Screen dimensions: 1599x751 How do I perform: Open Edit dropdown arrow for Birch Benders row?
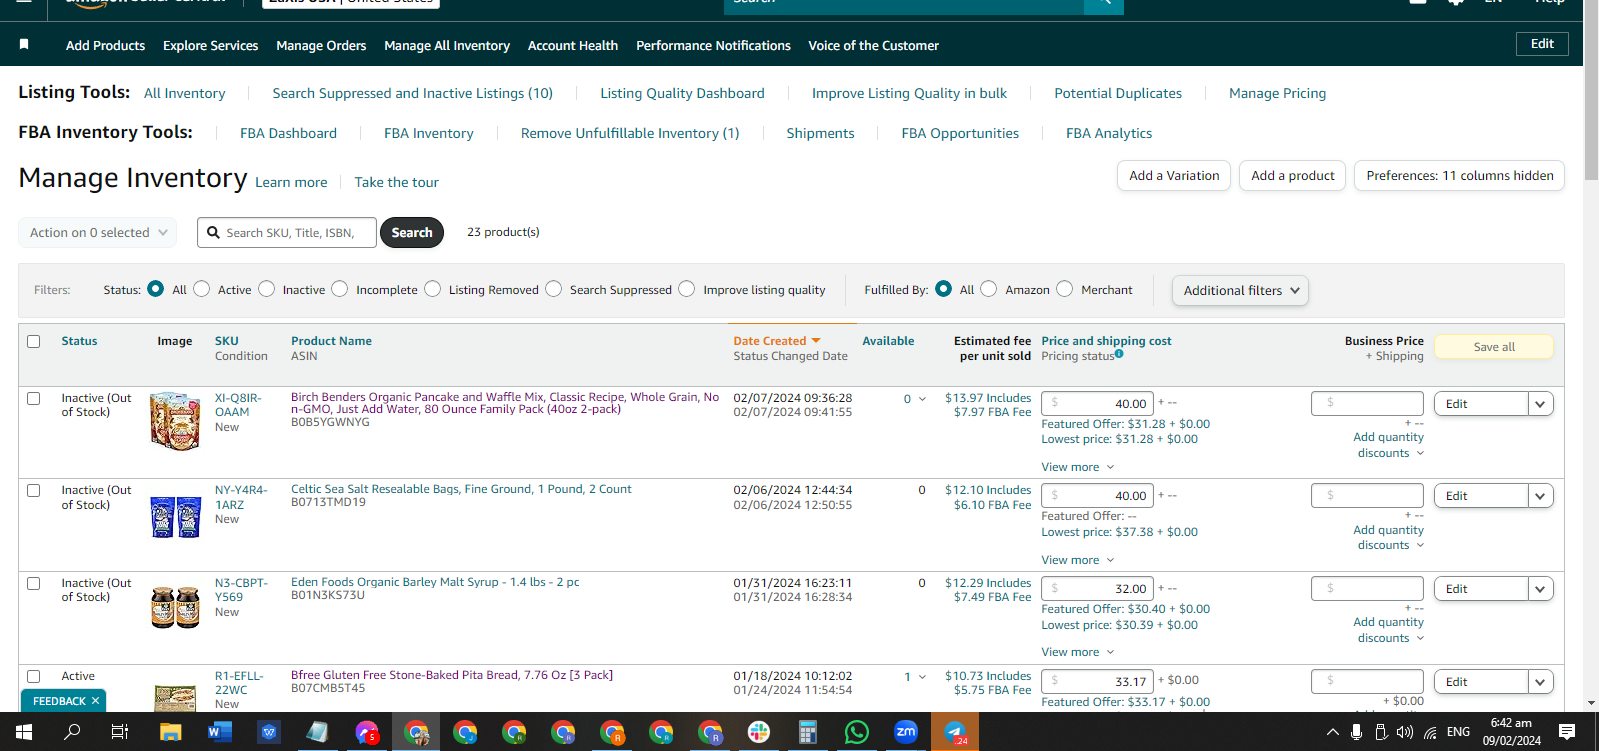(1541, 404)
